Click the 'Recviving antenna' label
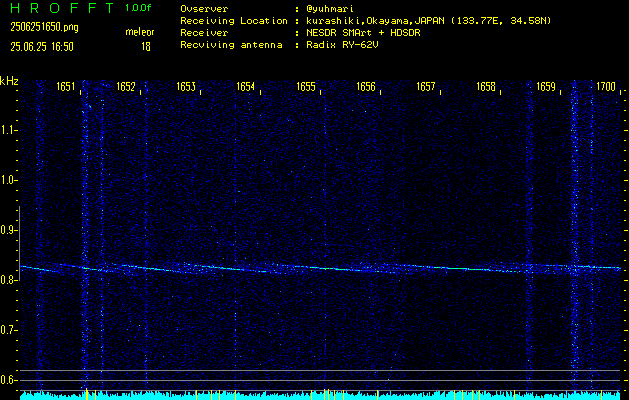 pyautogui.click(x=231, y=45)
